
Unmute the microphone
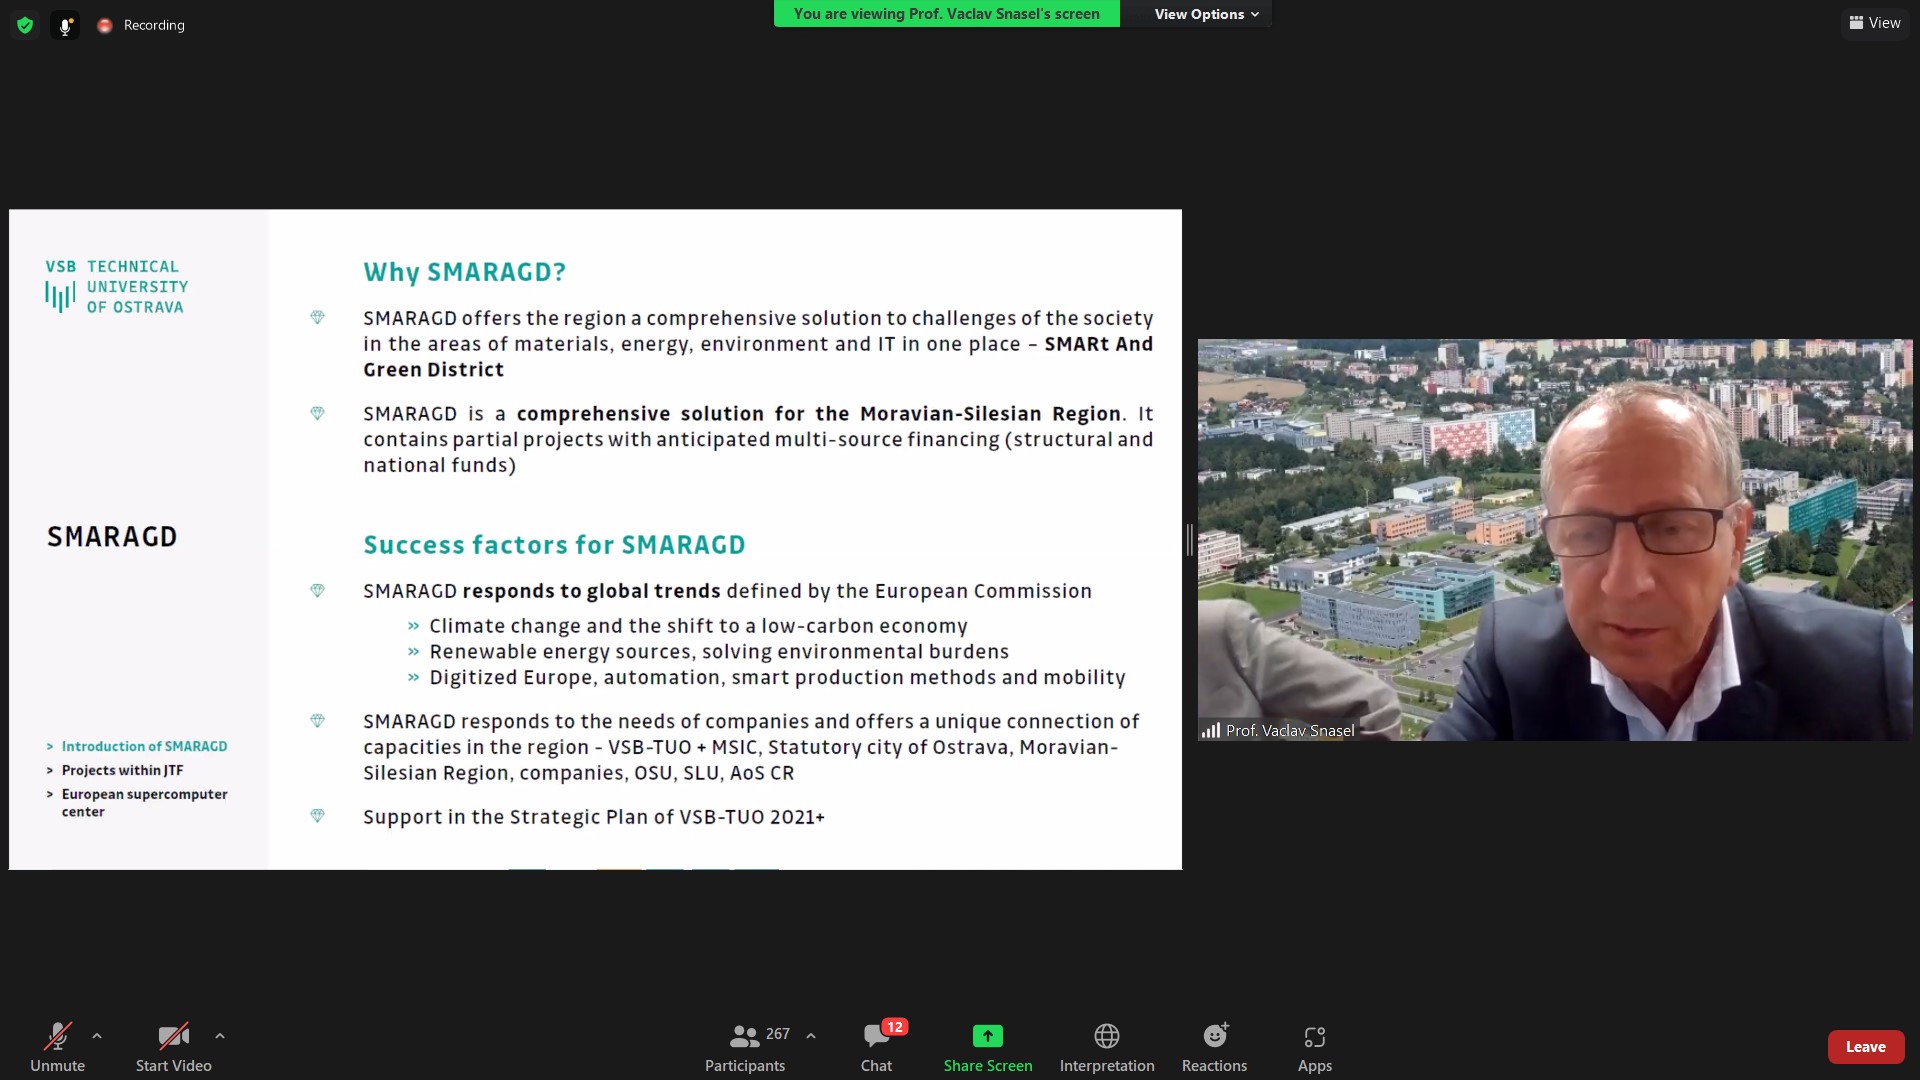point(58,1046)
